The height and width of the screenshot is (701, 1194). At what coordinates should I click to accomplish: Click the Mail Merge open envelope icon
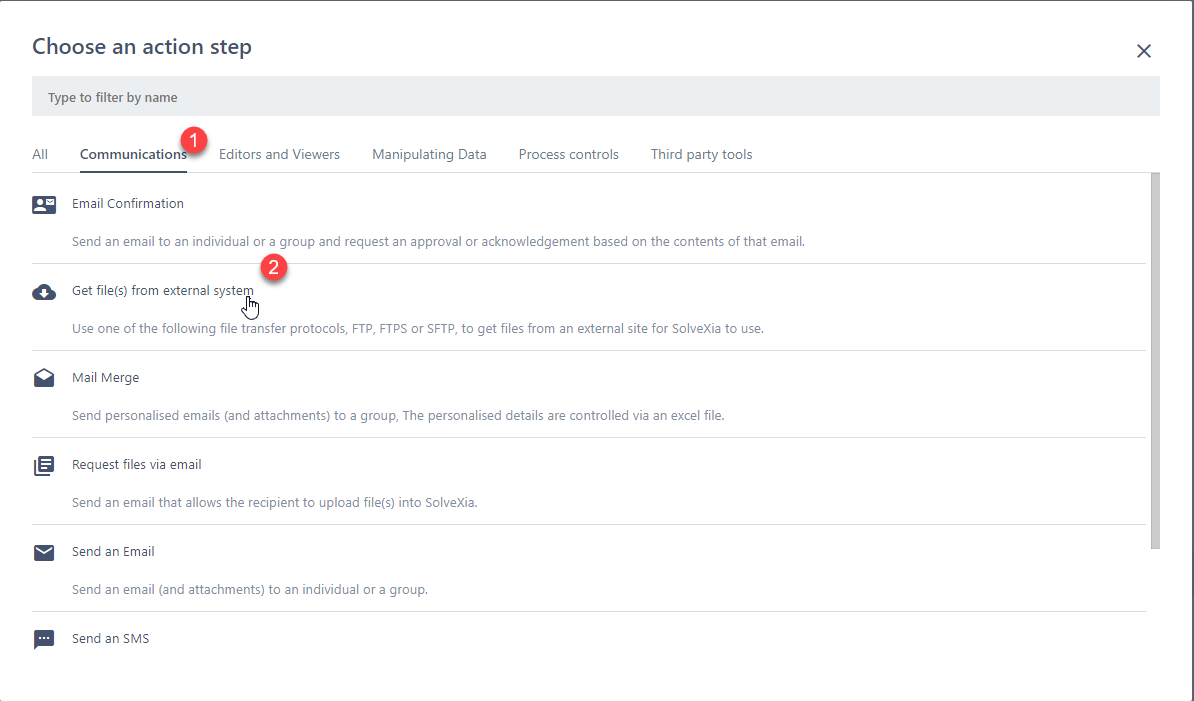[x=44, y=379]
